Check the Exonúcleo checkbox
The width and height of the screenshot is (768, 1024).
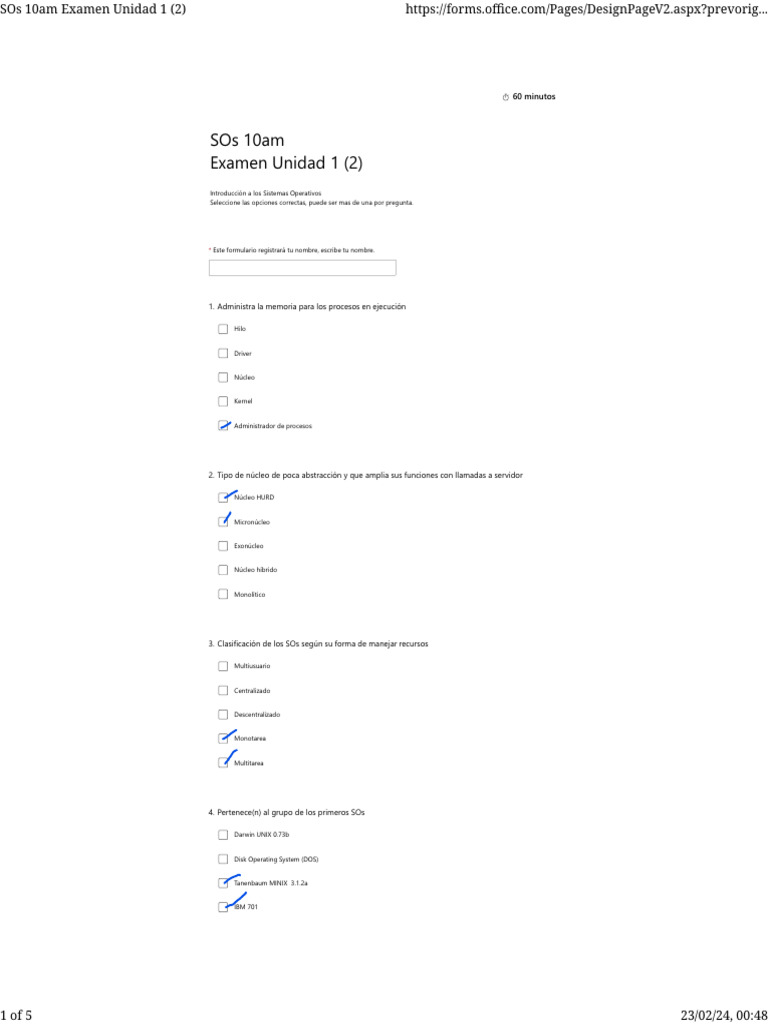click(223, 546)
